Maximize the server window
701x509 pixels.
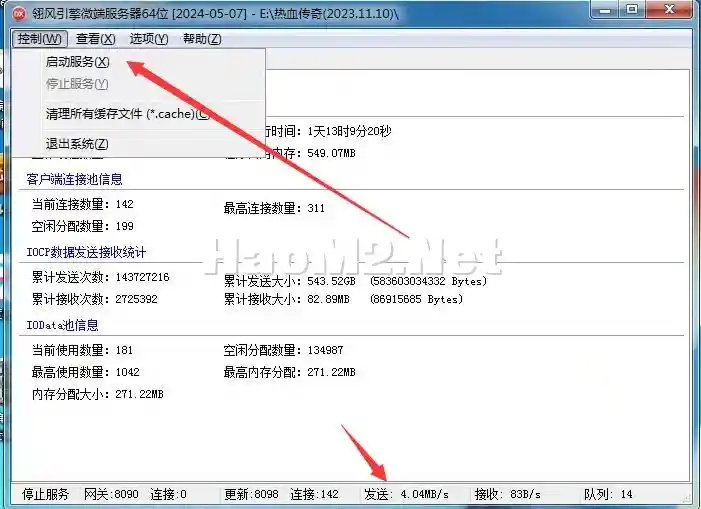[x=632, y=10]
